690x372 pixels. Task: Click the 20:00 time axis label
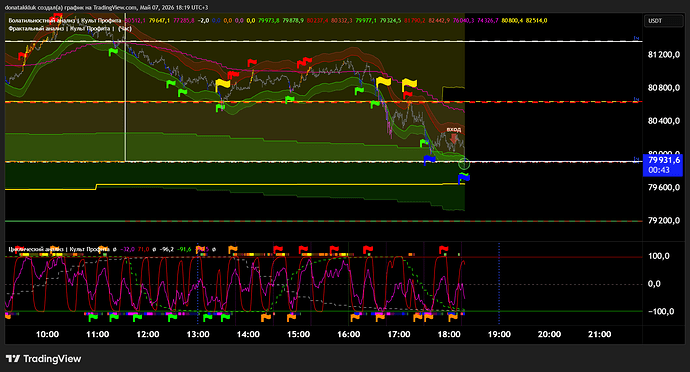[x=549, y=335]
